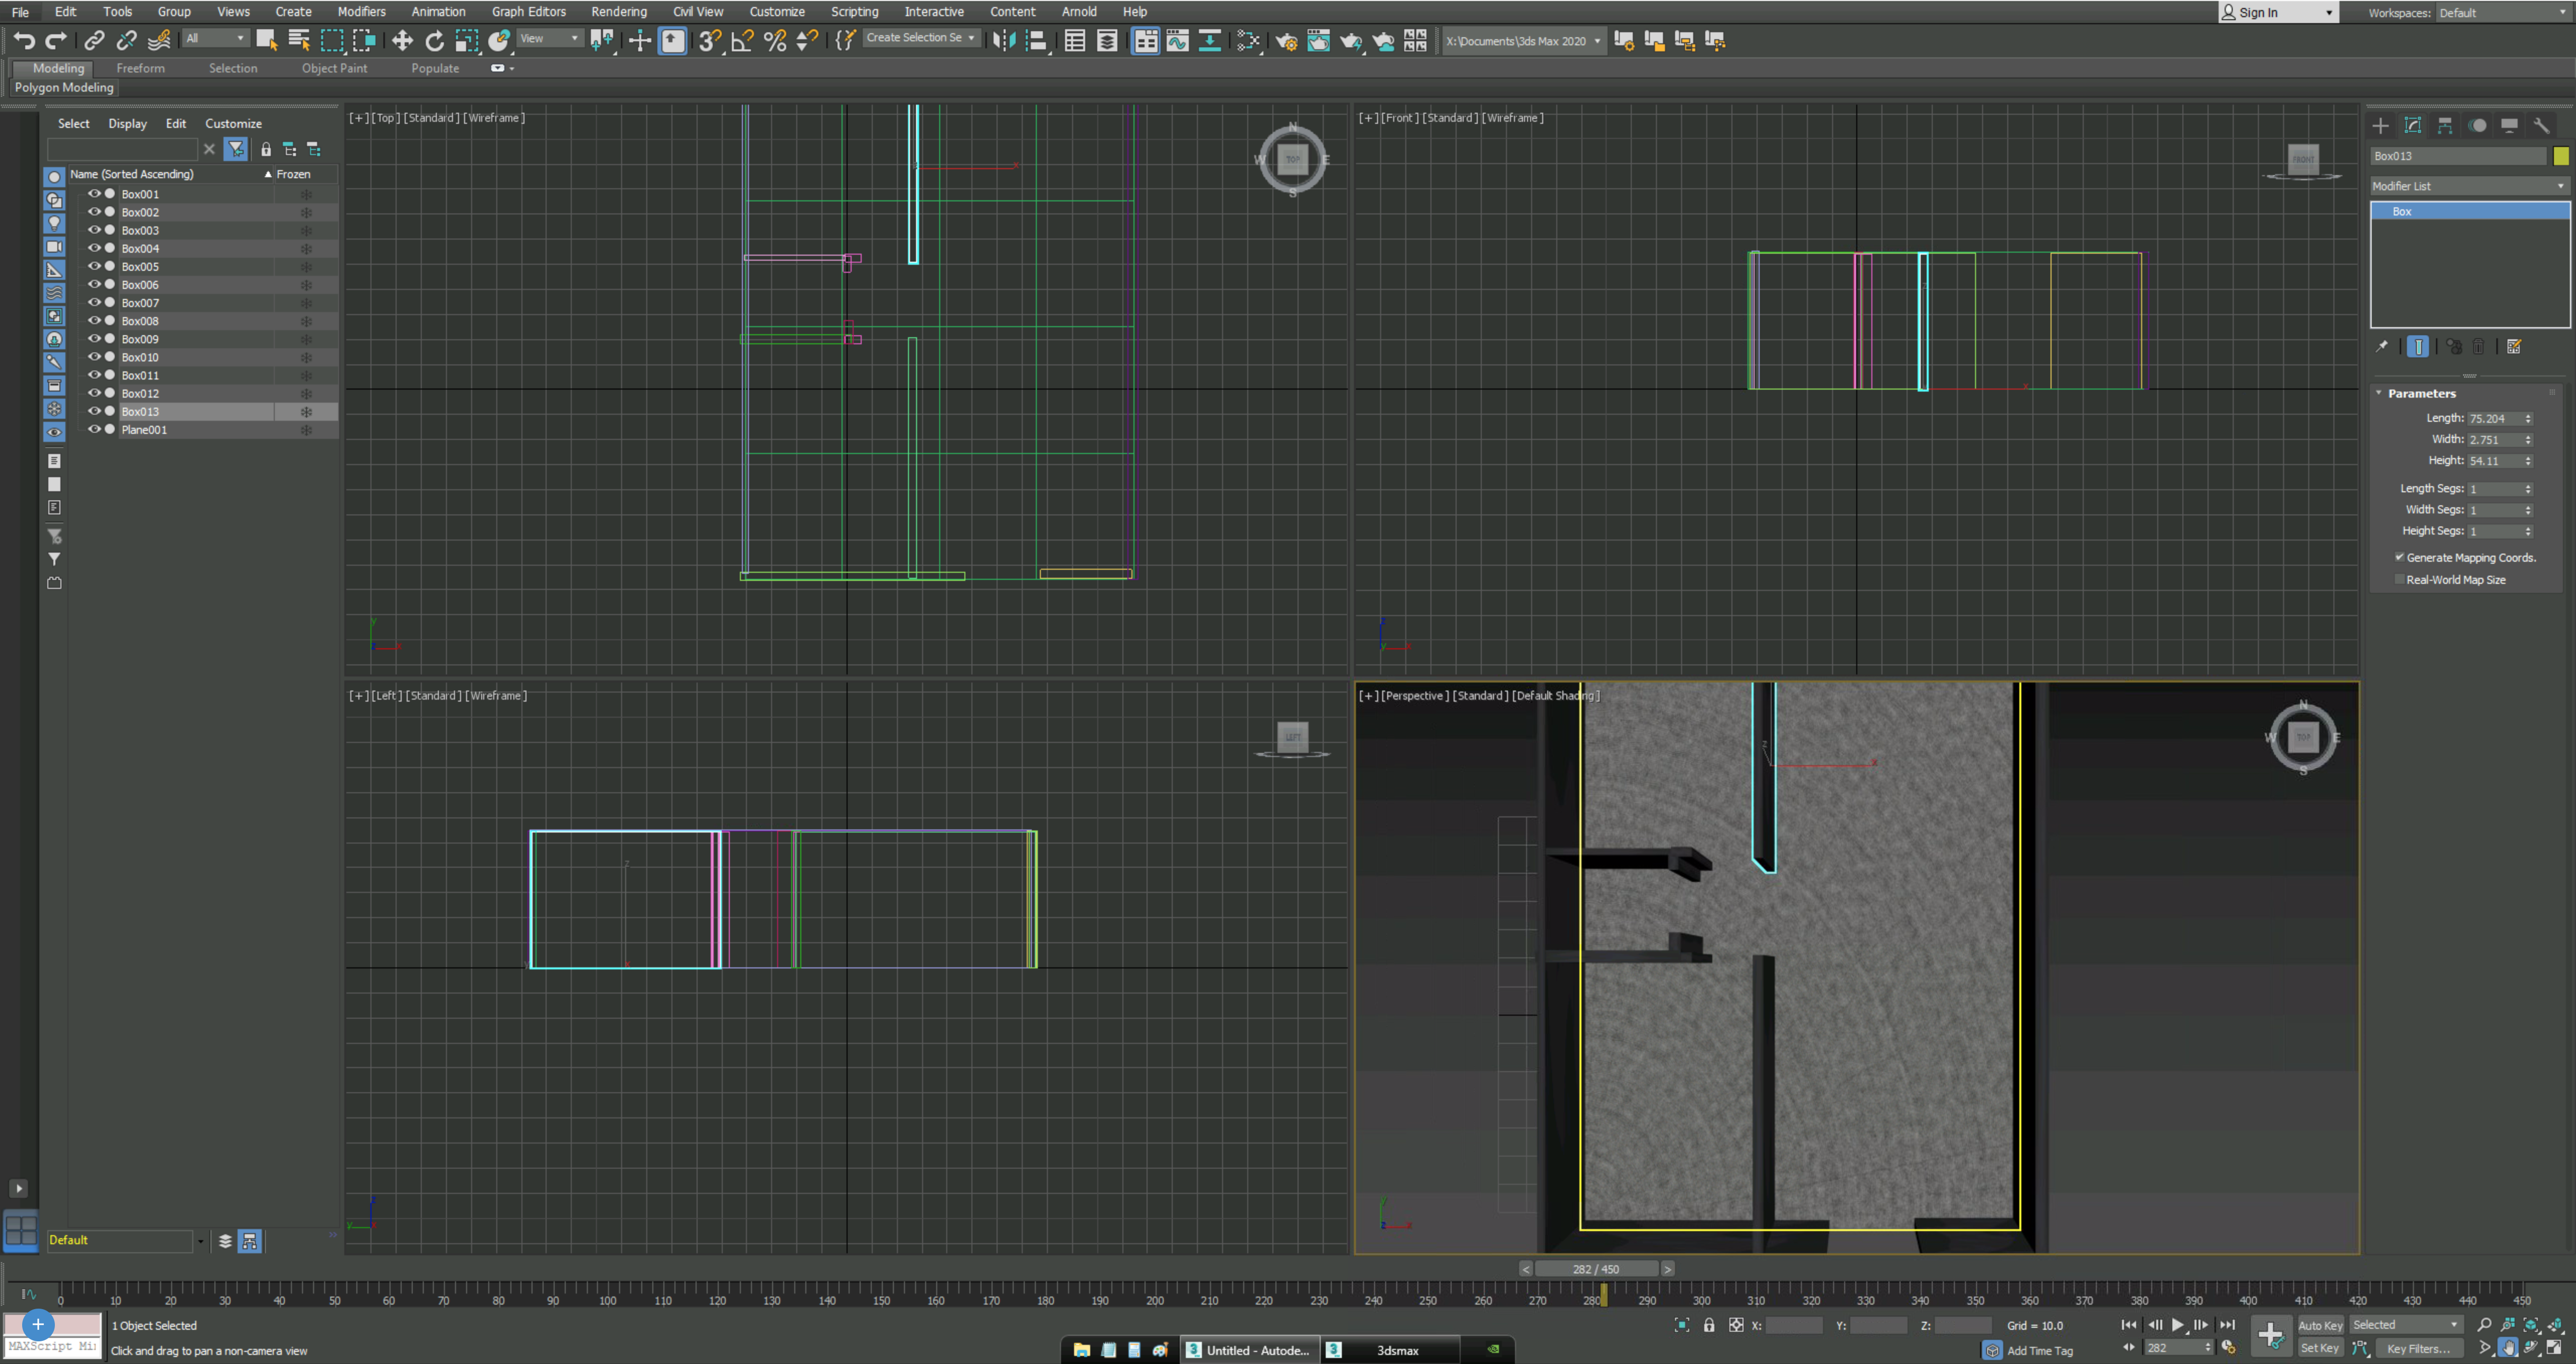Image resolution: width=2576 pixels, height=1364 pixels.
Task: Open the Hierarchy command panel tab
Action: [2445, 125]
